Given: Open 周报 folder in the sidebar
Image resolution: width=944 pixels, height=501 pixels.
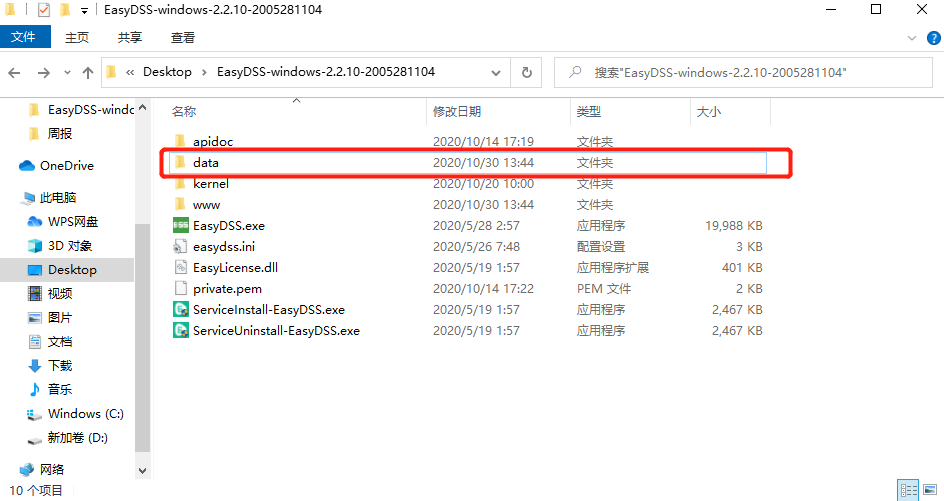Looking at the screenshot, I should coord(51,134).
